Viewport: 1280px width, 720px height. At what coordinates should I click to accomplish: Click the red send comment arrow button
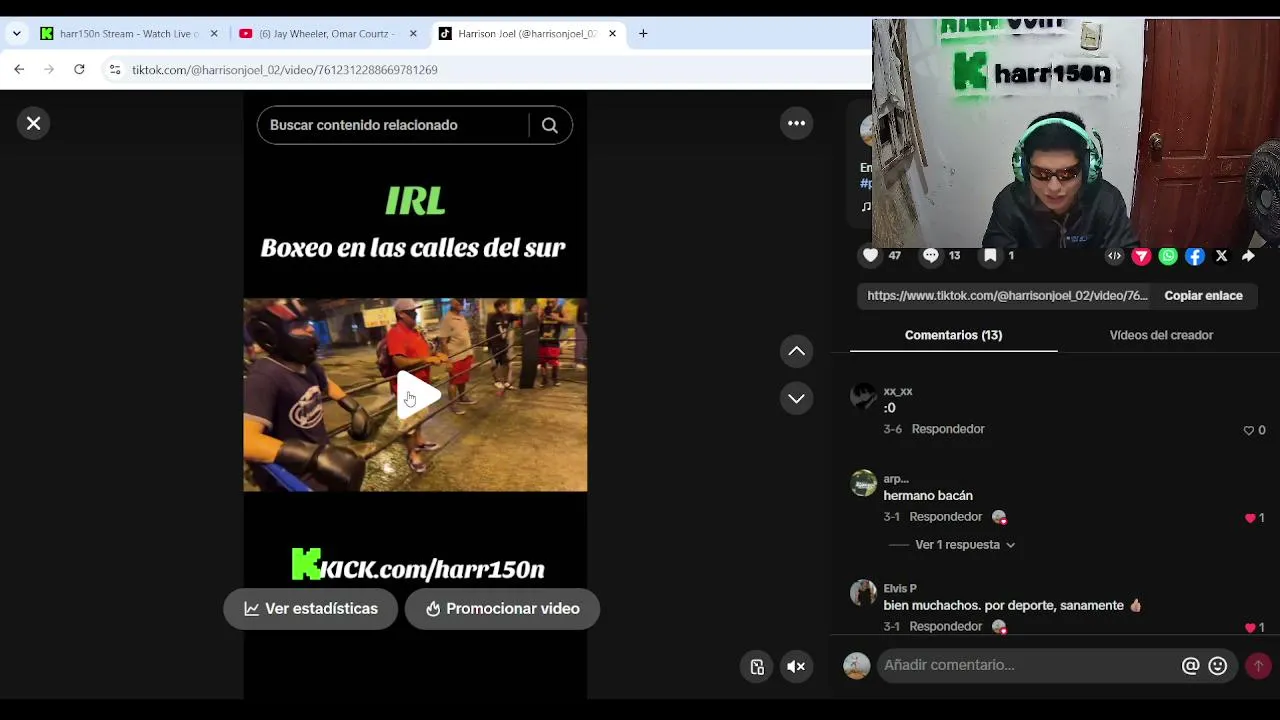pos(1258,666)
